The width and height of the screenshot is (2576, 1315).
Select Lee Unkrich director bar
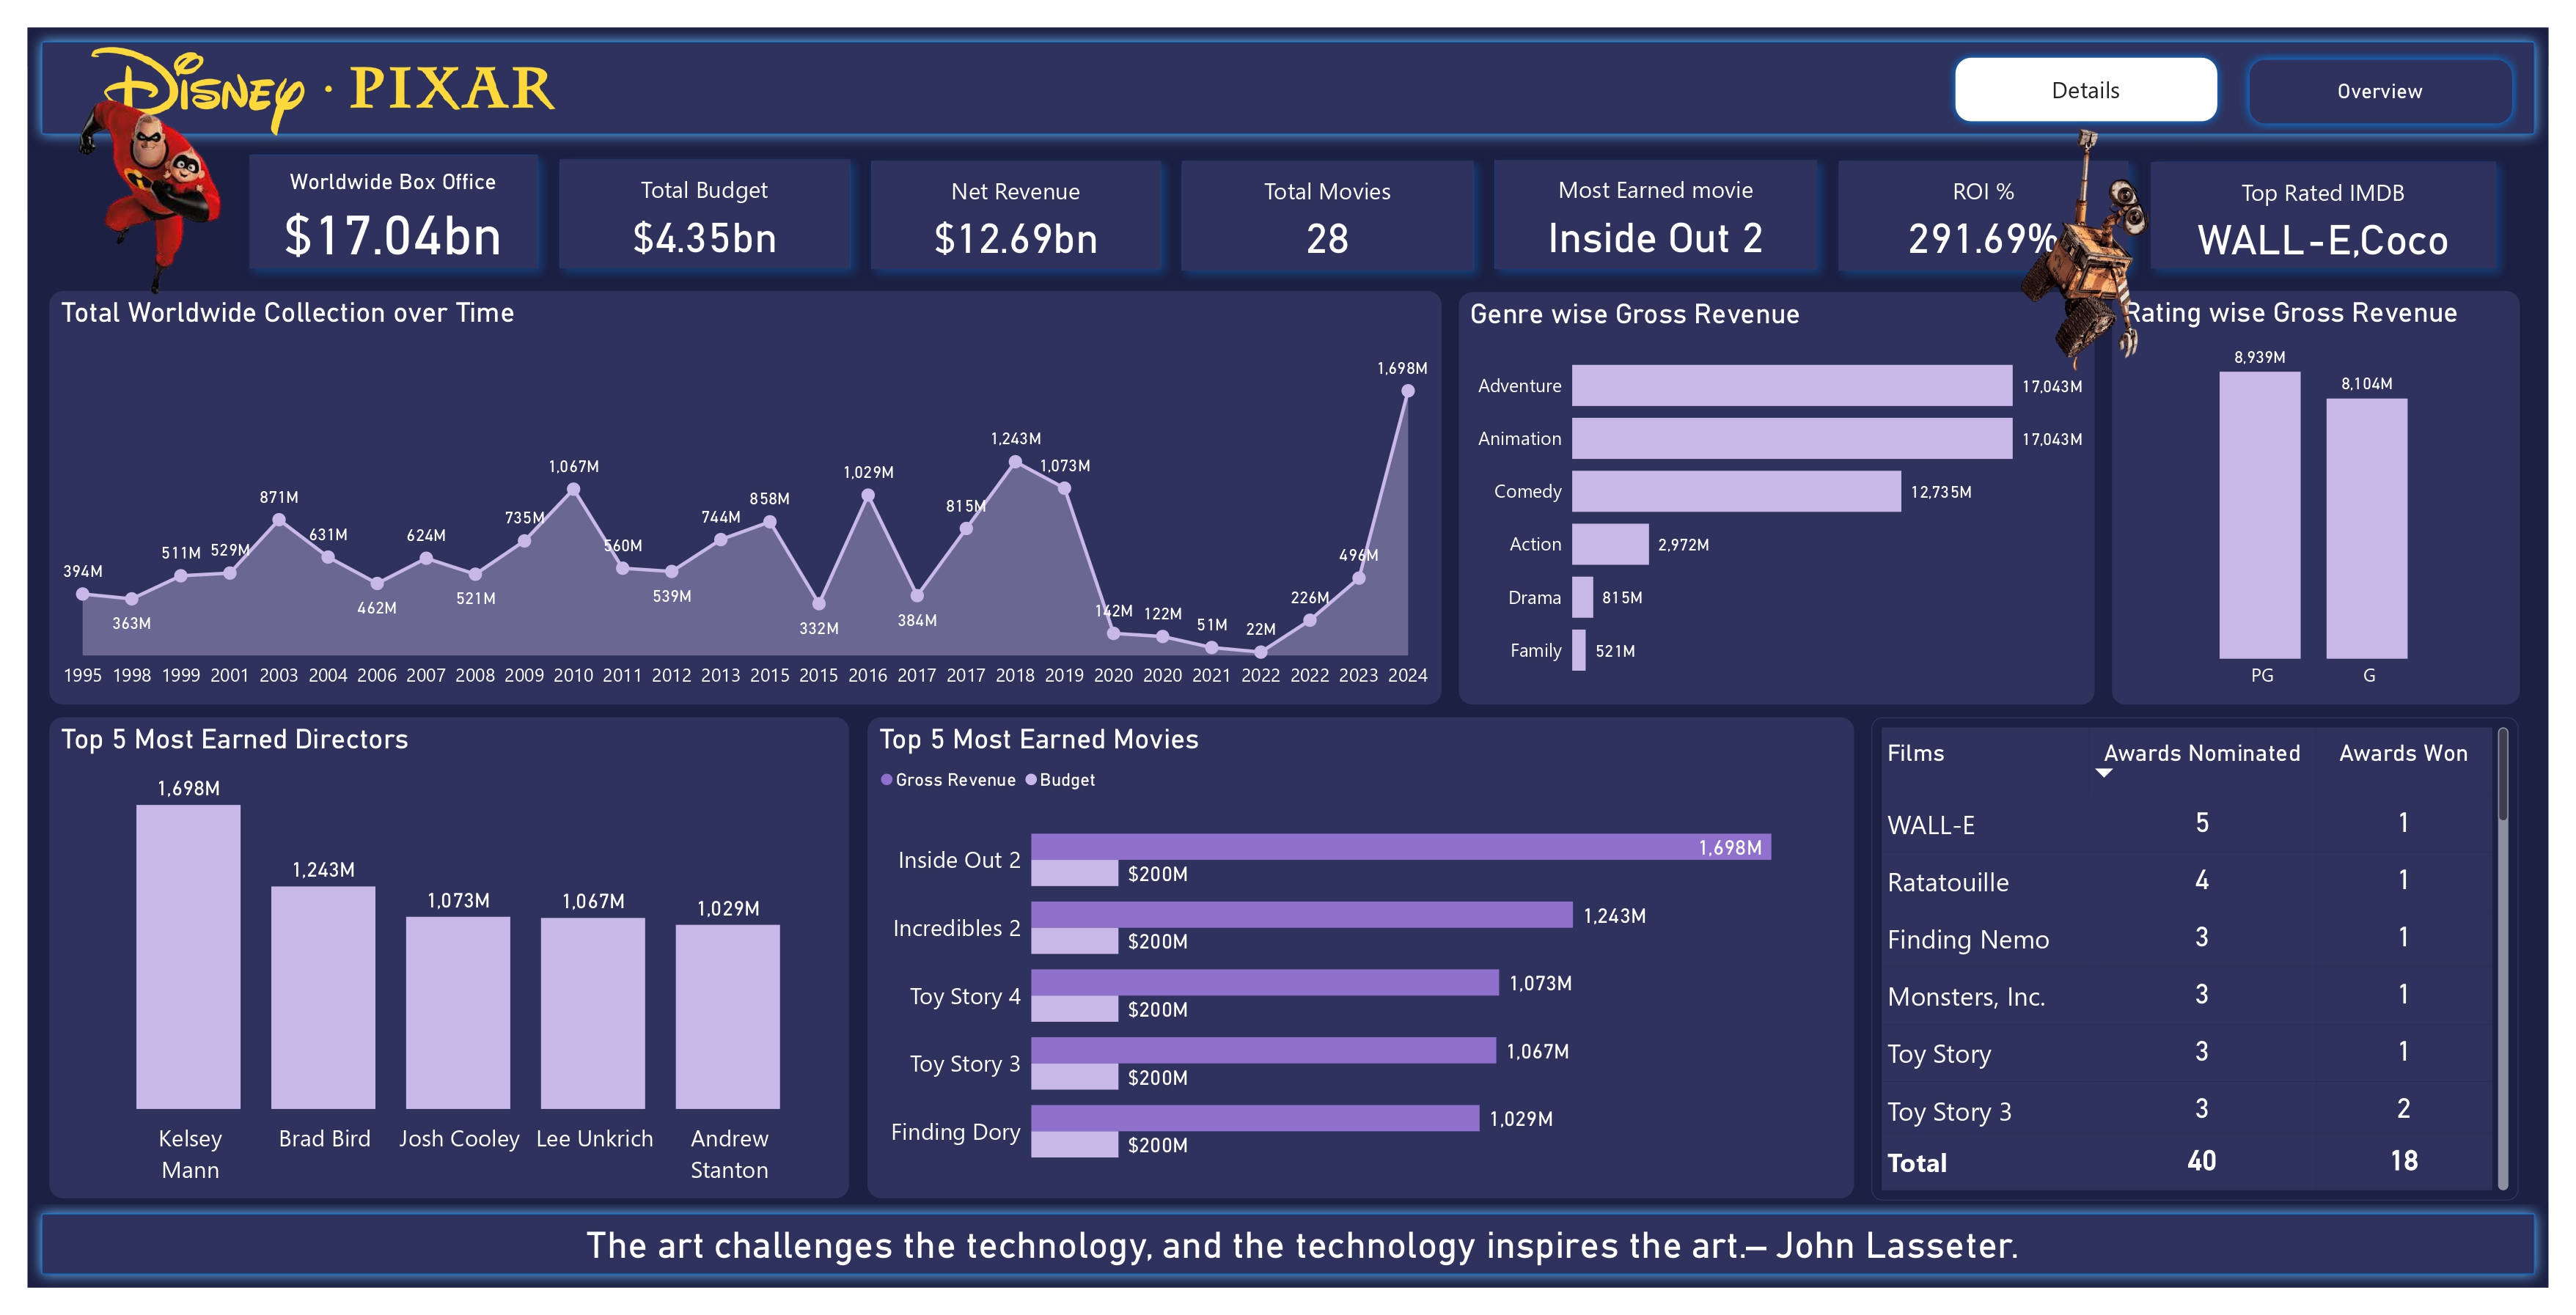[593, 1013]
